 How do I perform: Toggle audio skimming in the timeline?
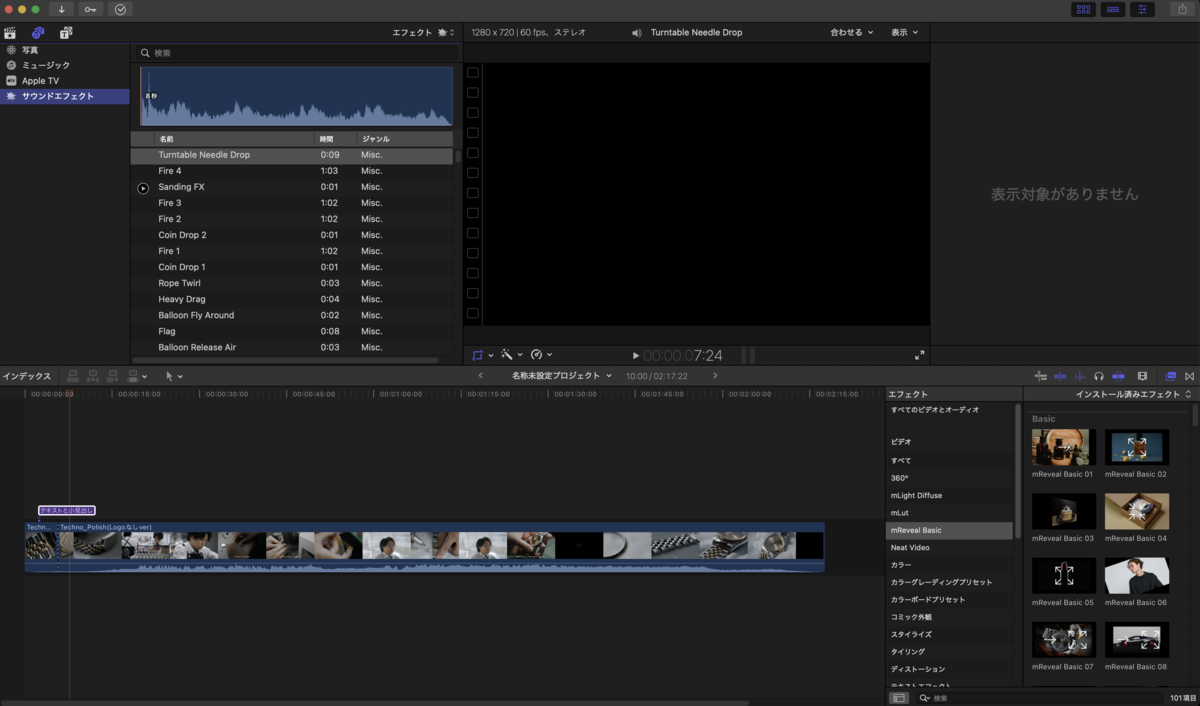point(1079,376)
